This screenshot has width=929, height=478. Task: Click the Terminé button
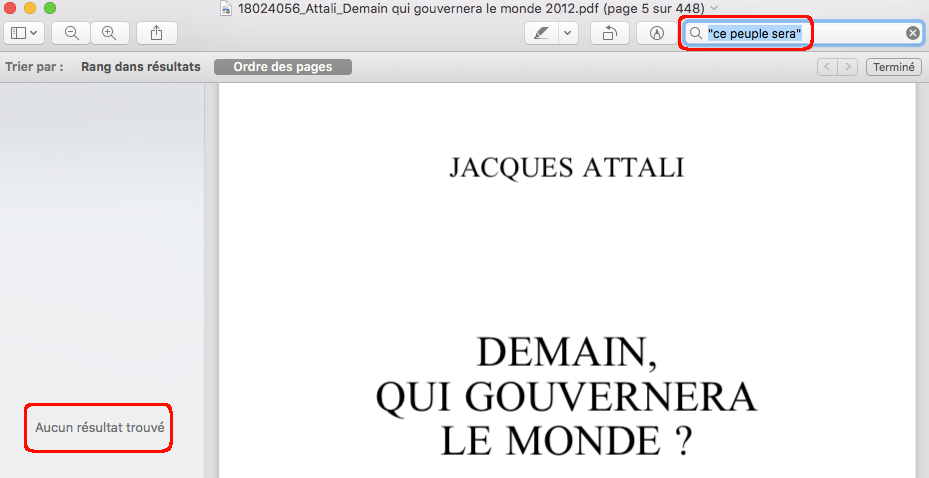[893, 67]
